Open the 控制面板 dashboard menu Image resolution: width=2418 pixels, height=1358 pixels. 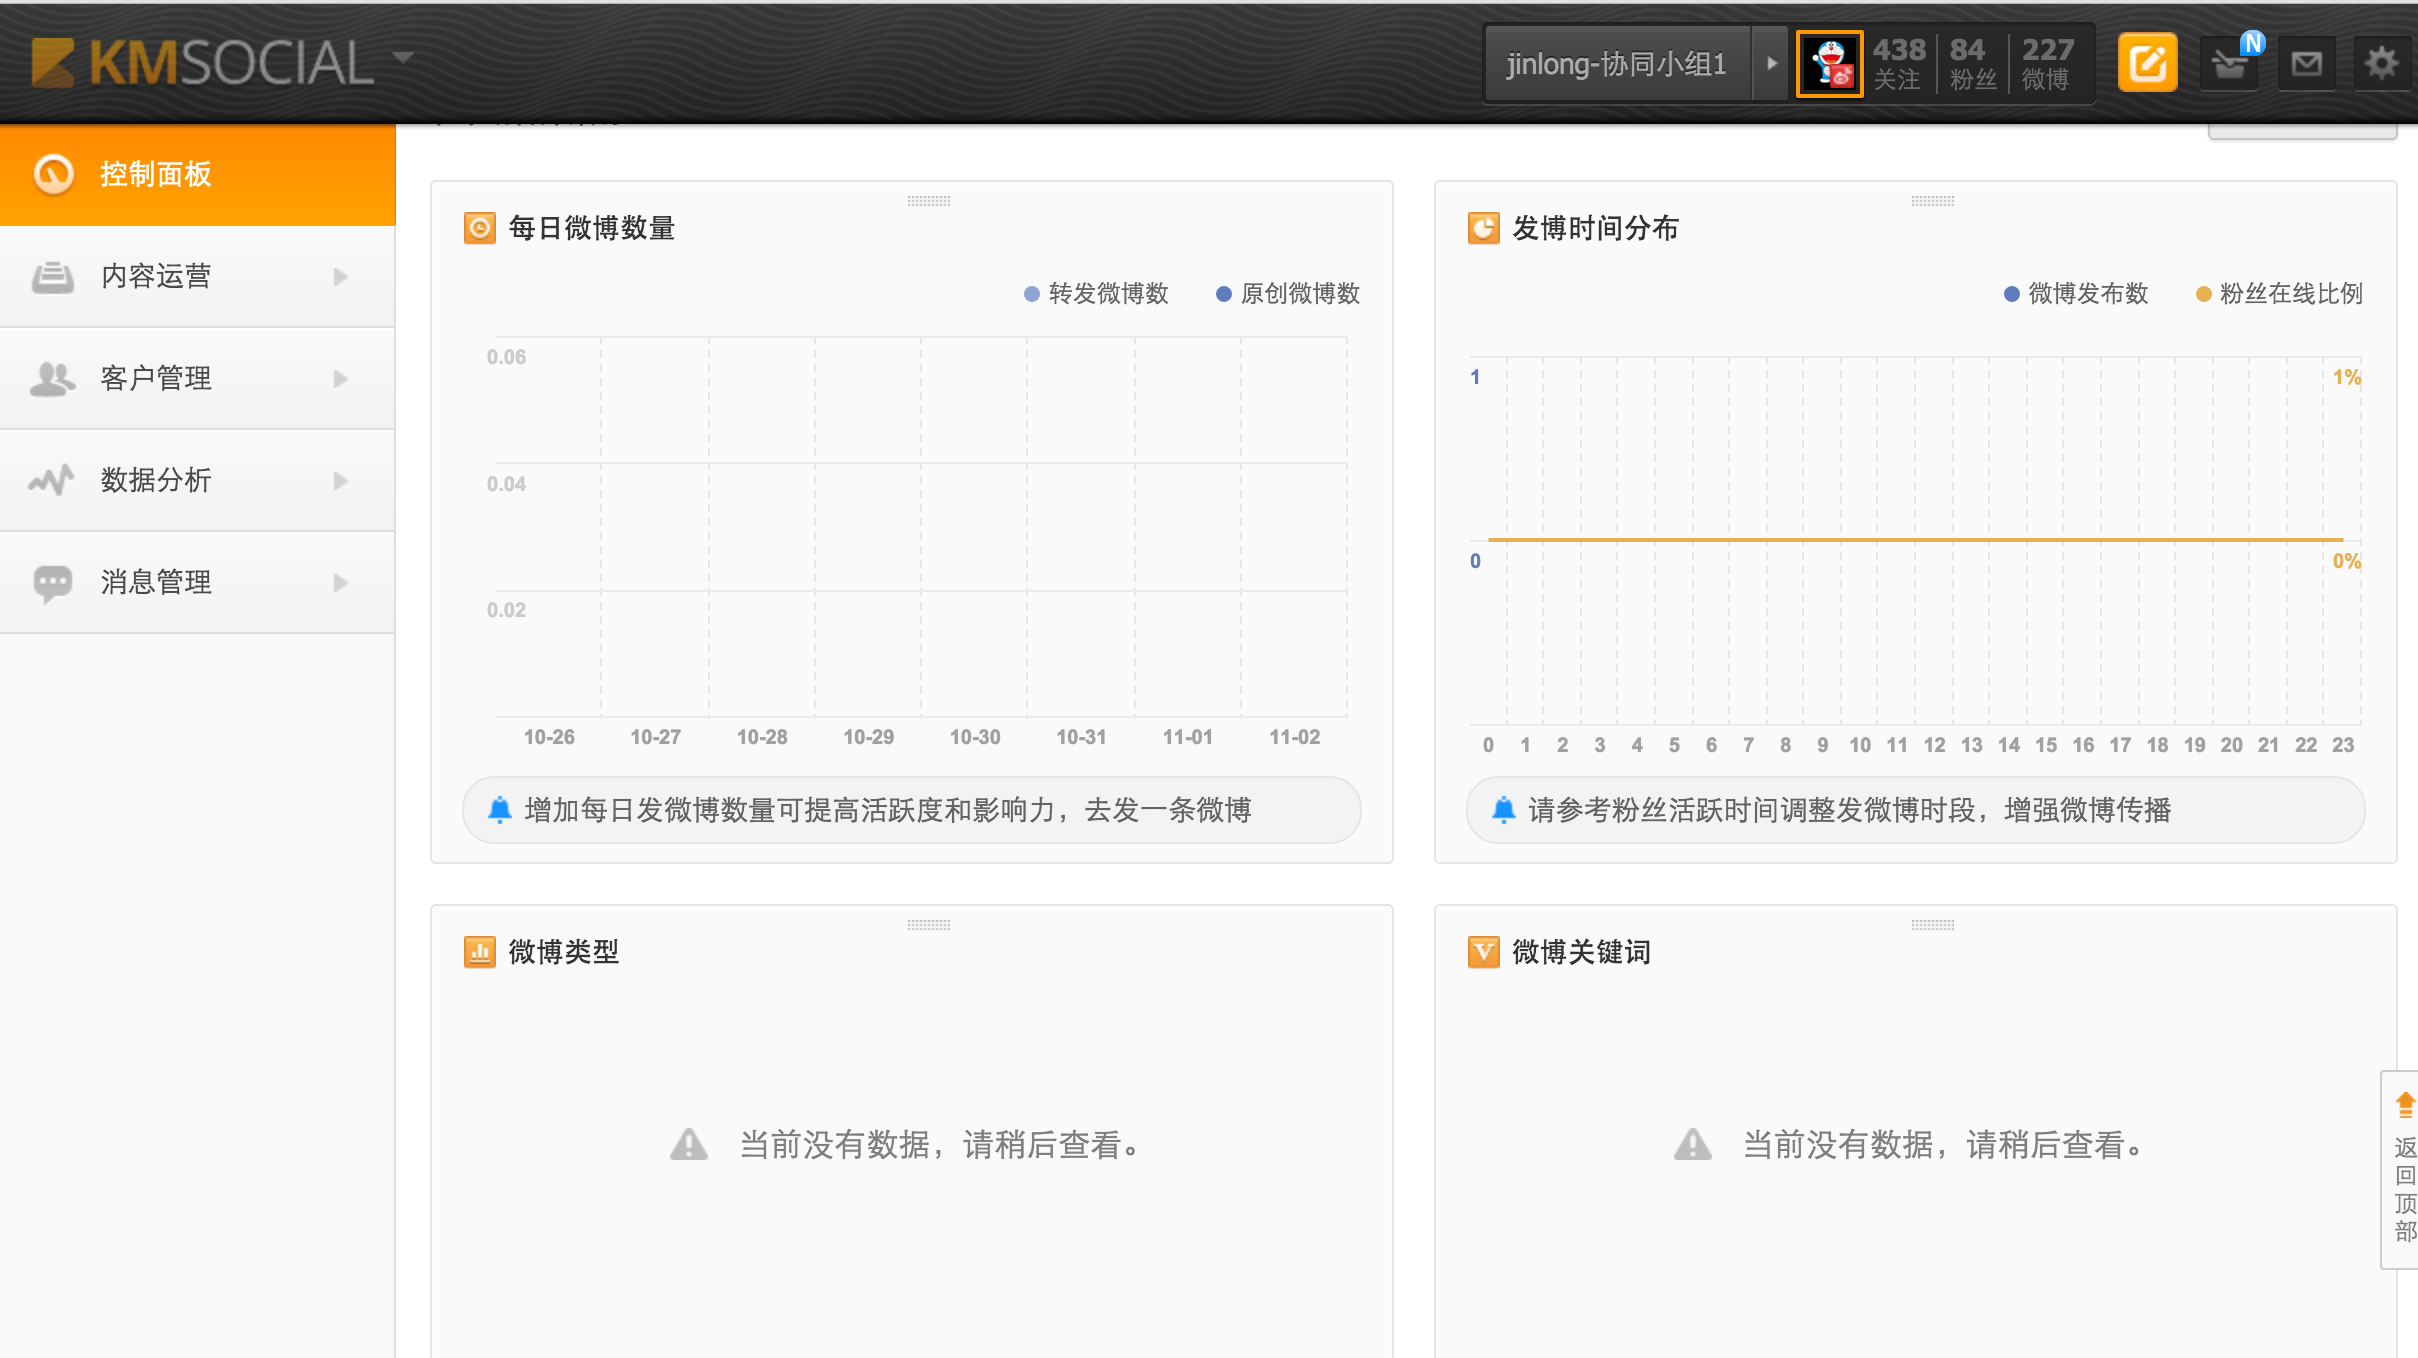[197, 174]
